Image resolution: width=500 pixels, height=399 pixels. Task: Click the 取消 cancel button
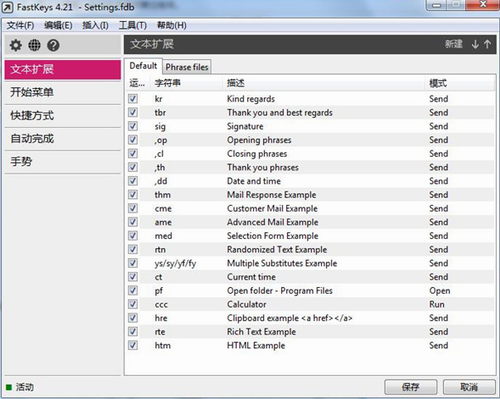(x=469, y=387)
